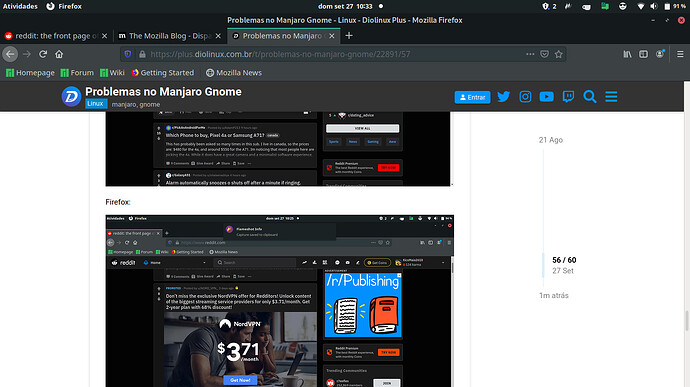Viewport: 690px width, 387px height.
Task: Open the upper reddit screenshot image
Action: tap(279, 149)
